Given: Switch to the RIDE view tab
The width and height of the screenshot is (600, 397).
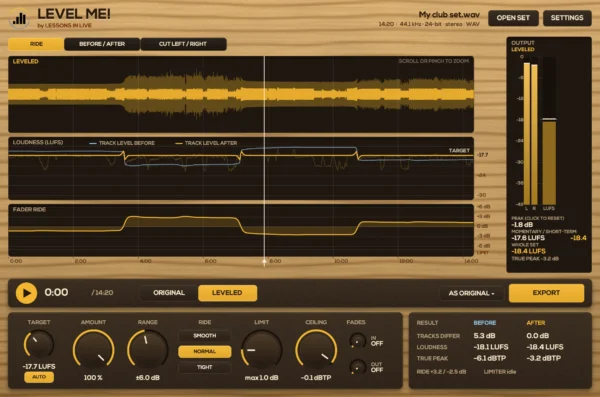Looking at the screenshot, I should tap(36, 44).
